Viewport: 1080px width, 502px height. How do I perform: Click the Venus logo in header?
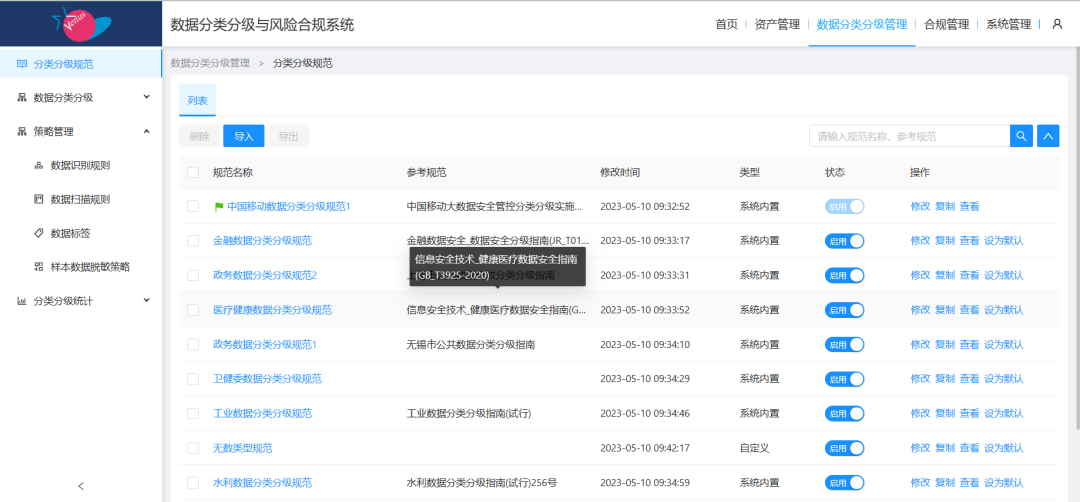tap(80, 23)
